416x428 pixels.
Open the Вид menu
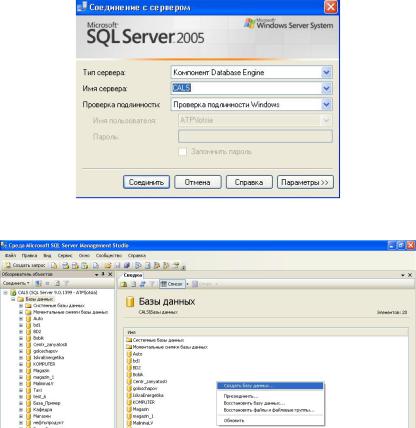[47, 256]
